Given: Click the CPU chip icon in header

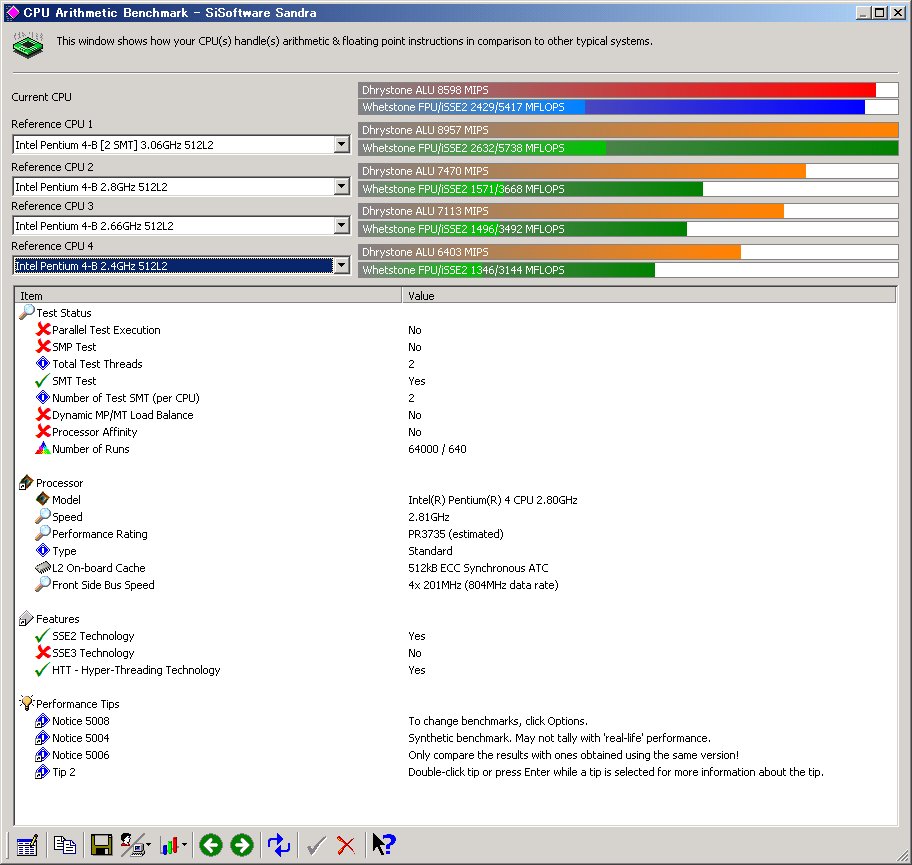Looking at the screenshot, I should click(x=28, y=45).
